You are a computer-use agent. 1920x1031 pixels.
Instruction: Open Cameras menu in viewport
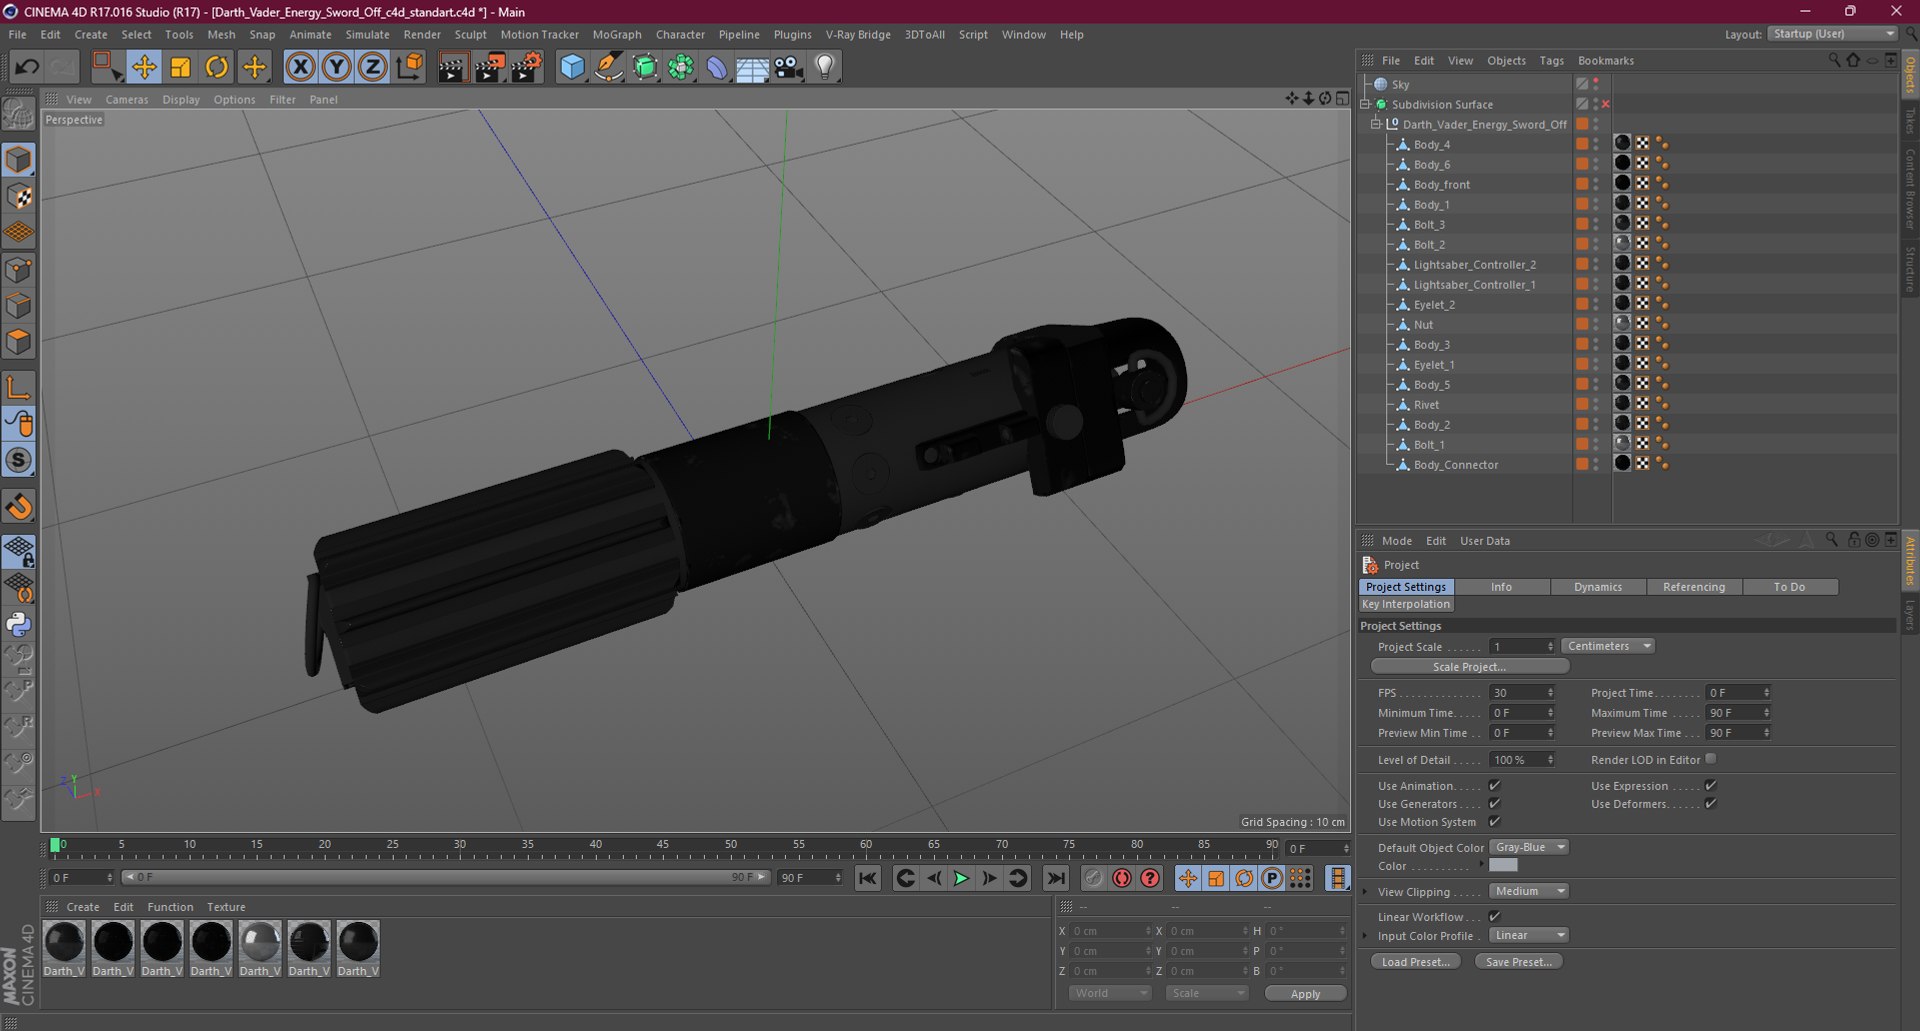coord(127,99)
